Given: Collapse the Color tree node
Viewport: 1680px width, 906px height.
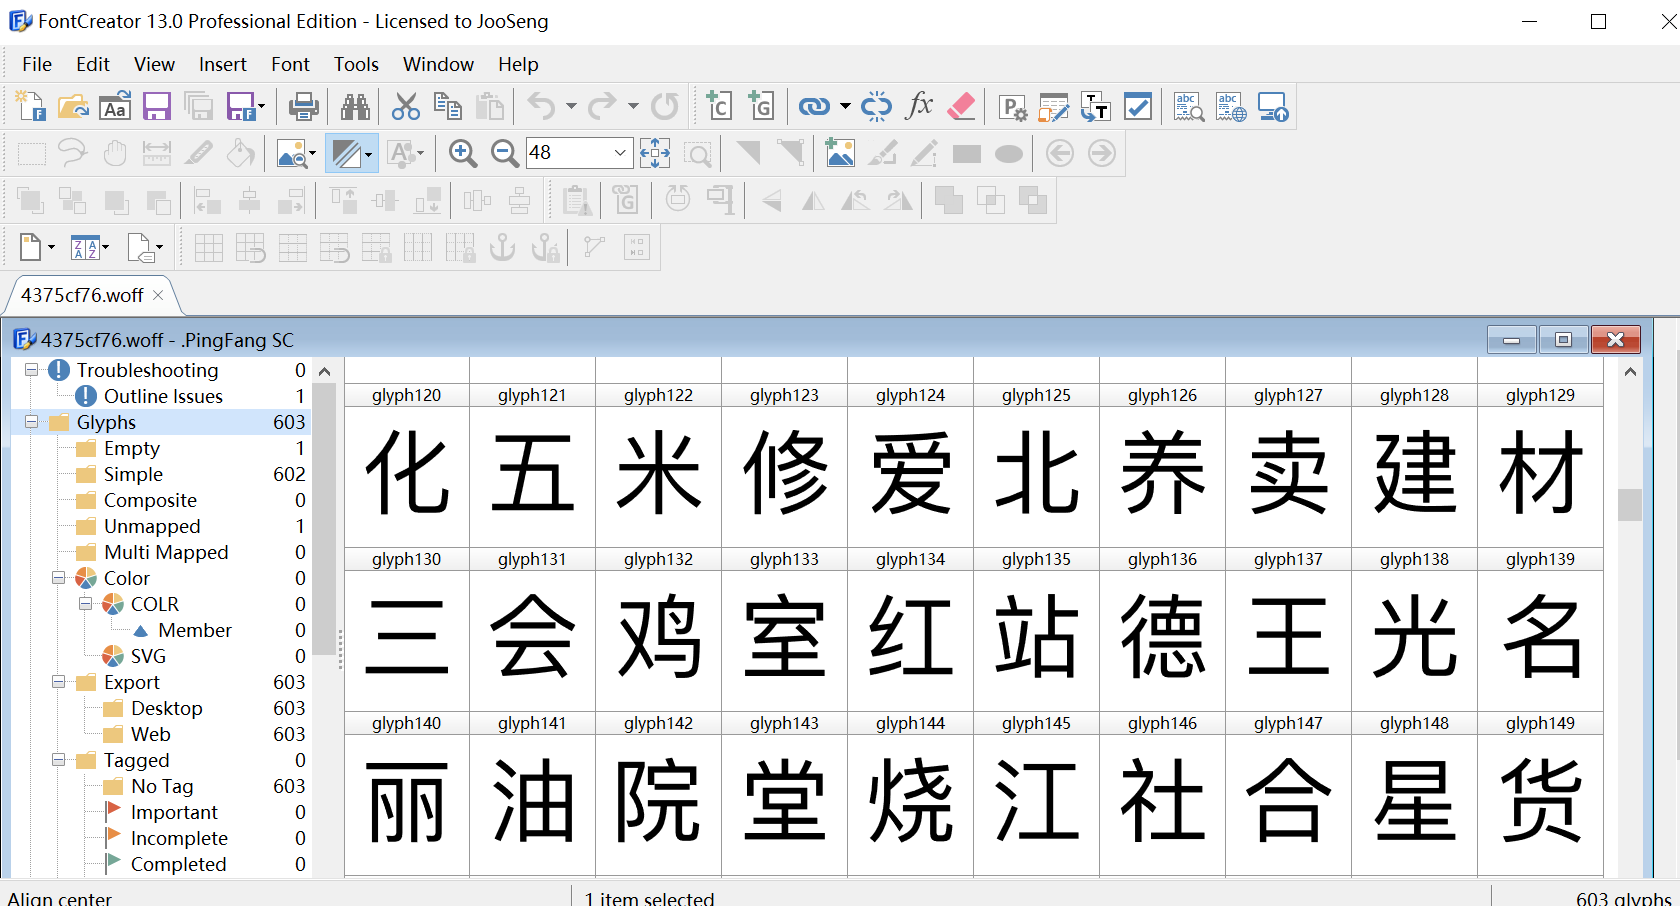Looking at the screenshot, I should [x=58, y=578].
